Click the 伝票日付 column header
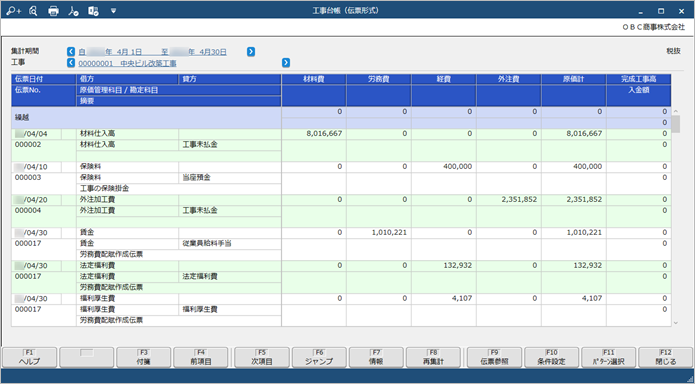This screenshot has height=384, width=695. click(44, 79)
